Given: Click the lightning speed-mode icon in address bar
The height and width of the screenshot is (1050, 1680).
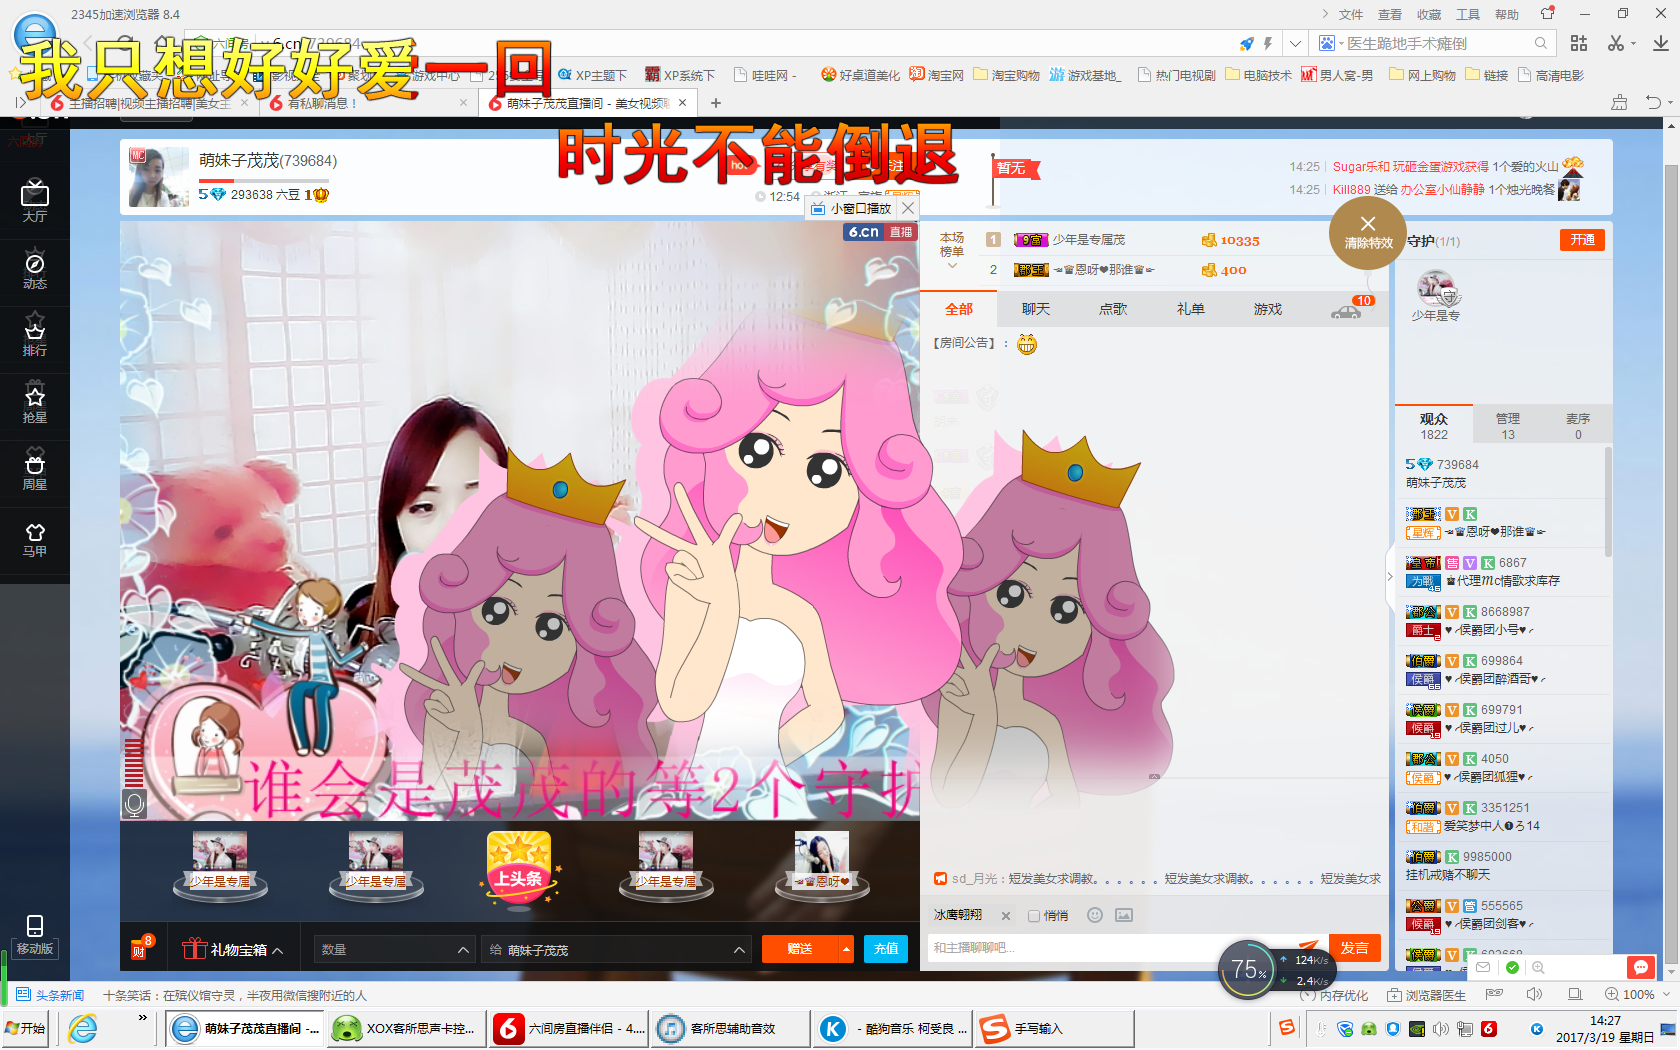Looking at the screenshot, I should click(x=1268, y=43).
